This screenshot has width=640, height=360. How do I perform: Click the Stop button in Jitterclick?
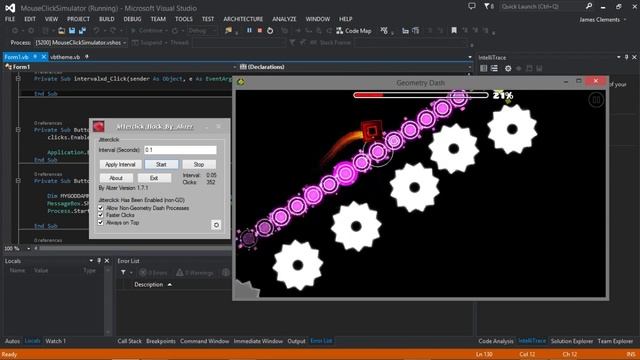(x=199, y=164)
